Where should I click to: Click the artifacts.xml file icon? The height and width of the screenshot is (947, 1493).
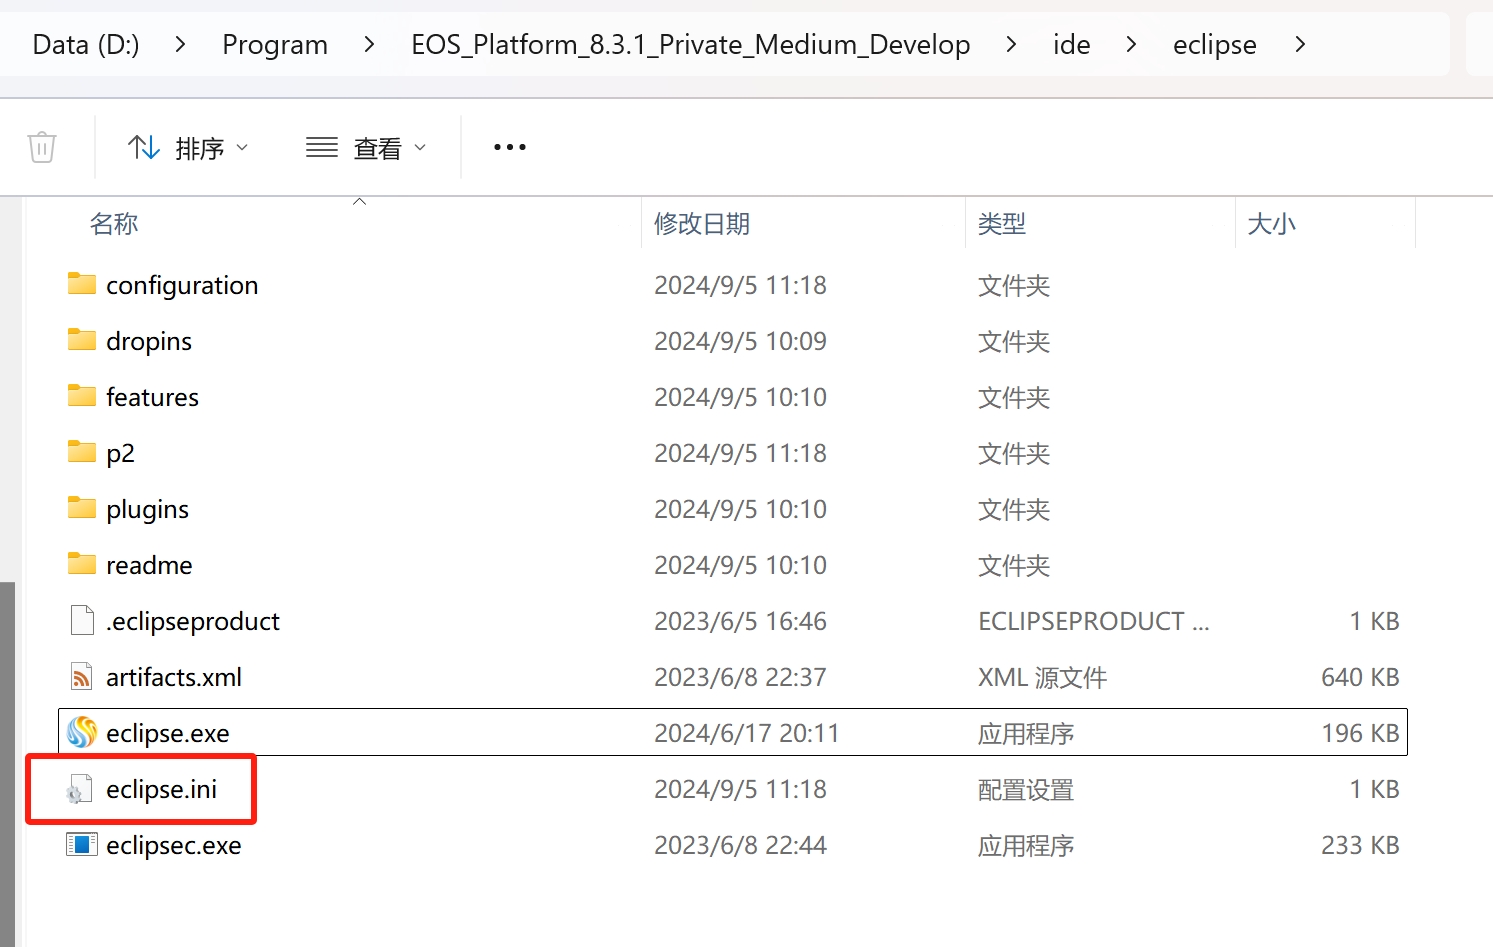pos(82,677)
